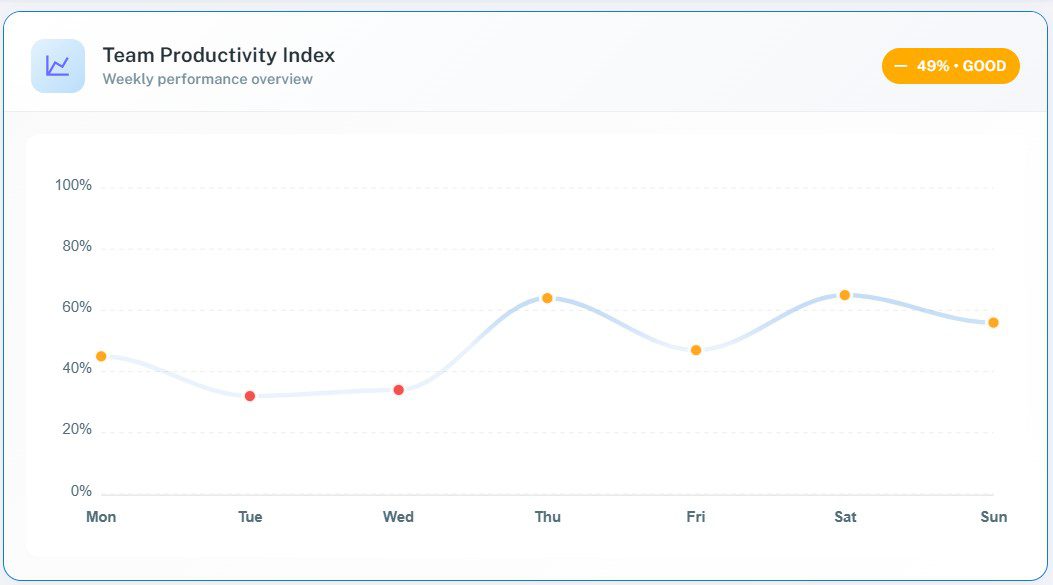Select the Saturday data point
The image size is (1053, 585).
[845, 295]
